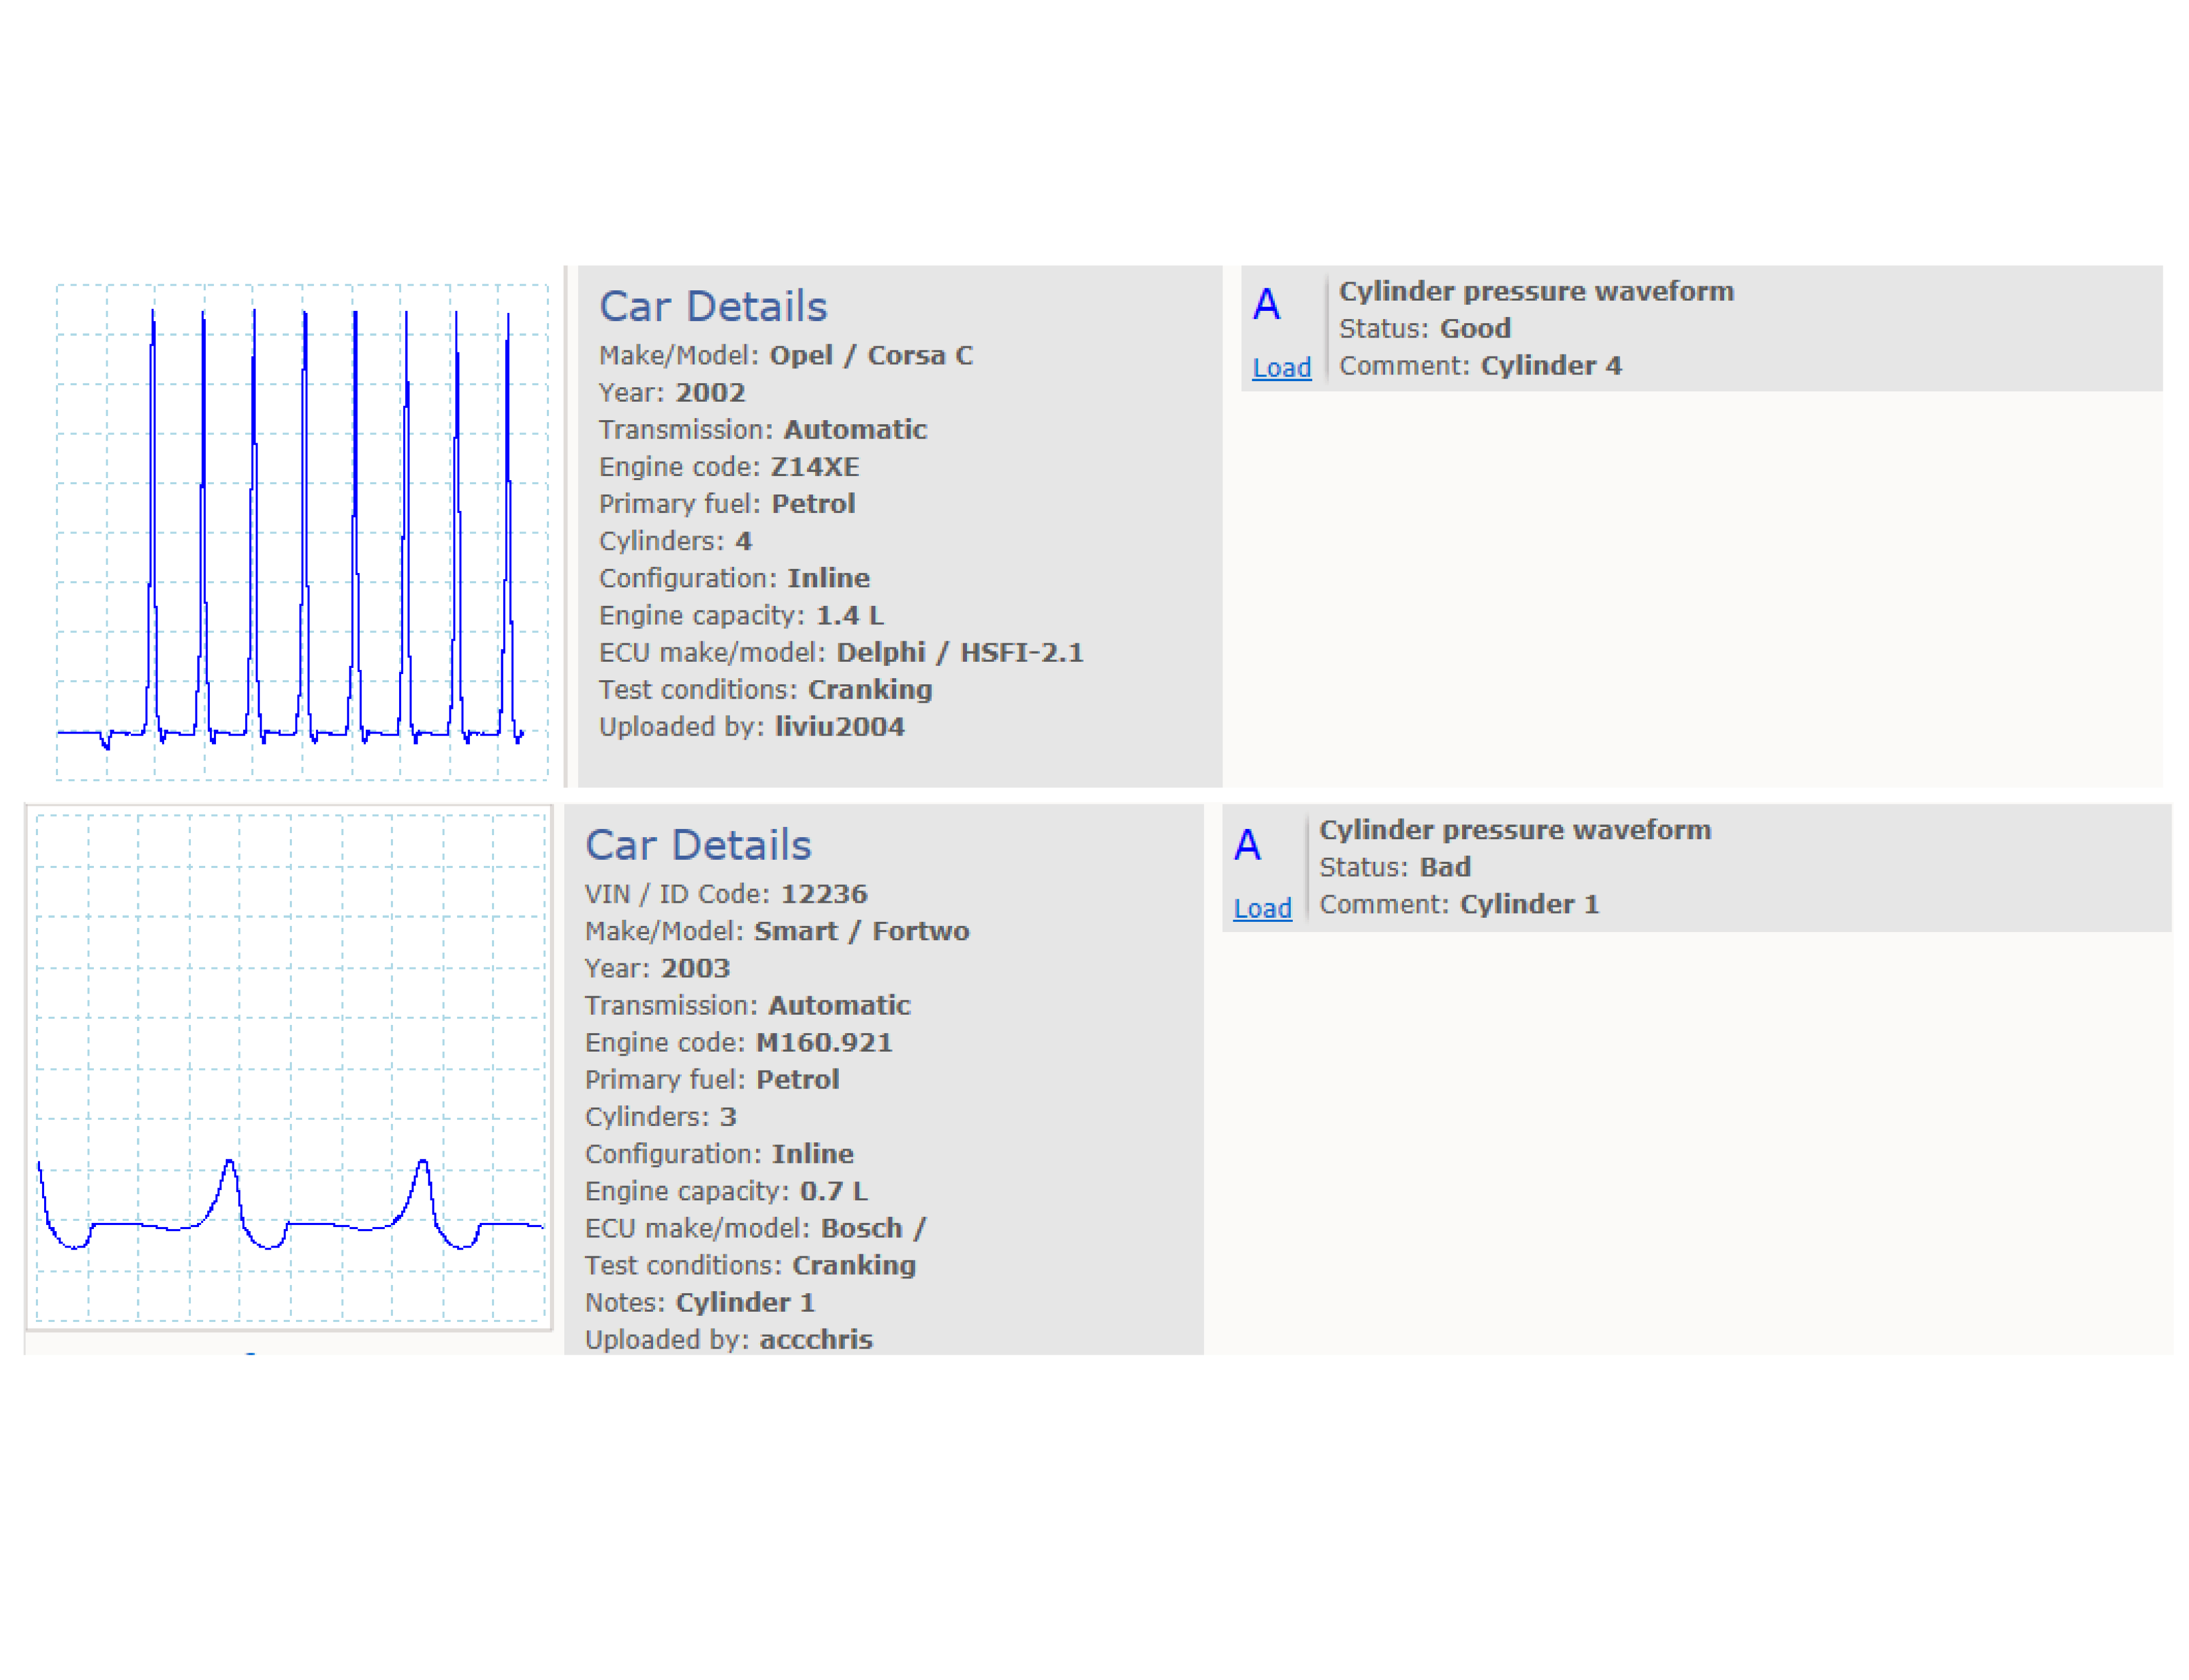Click Status: Bad text
Viewport: 2189px width, 1680px height.
point(1395,867)
